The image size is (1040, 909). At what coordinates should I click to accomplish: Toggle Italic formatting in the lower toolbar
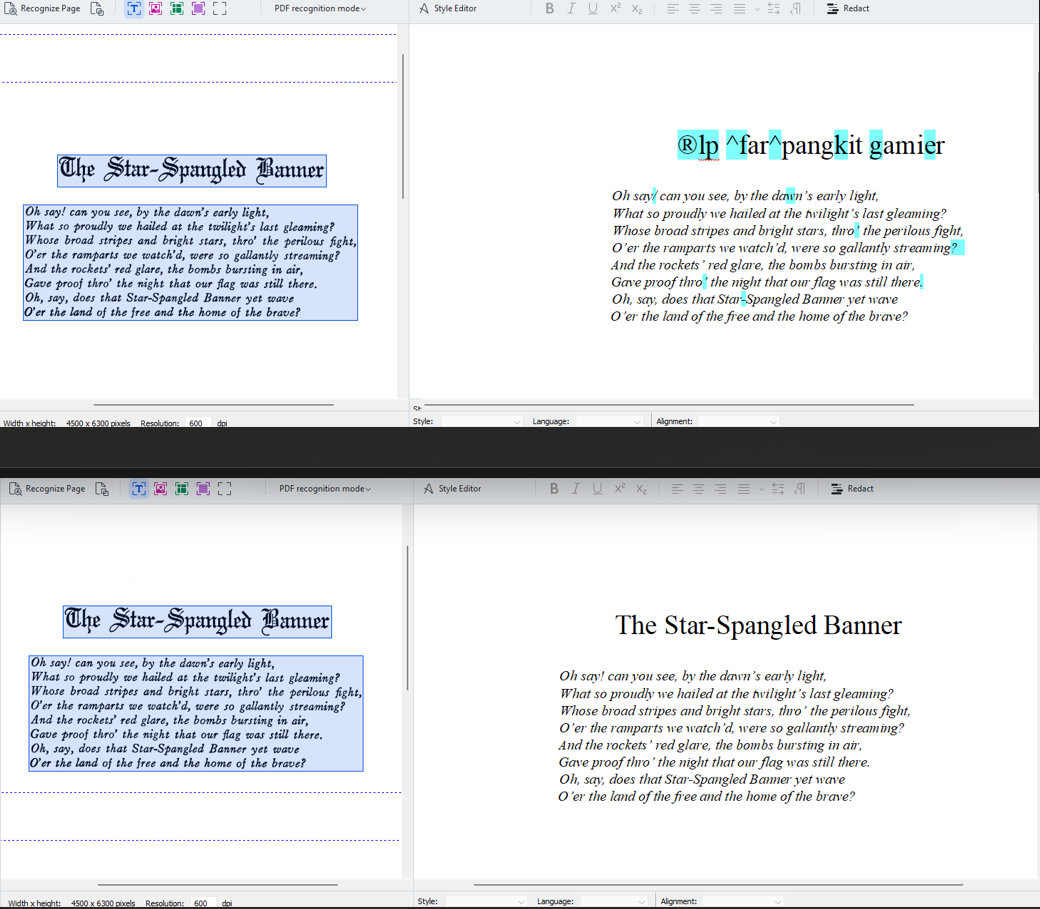575,489
